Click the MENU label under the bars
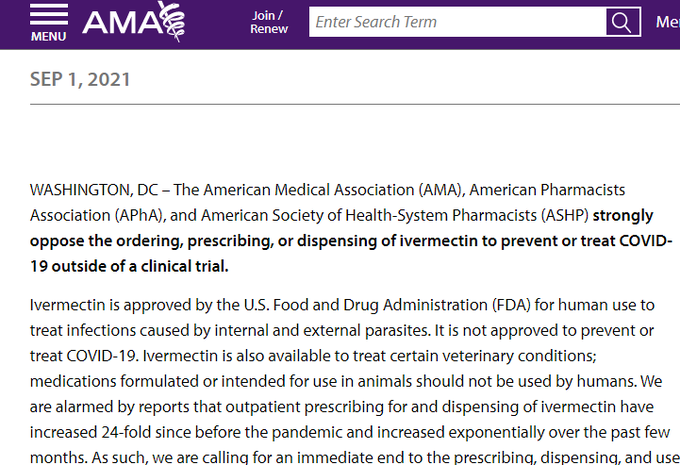Screen dimensions: 680x465 pyautogui.click(x=49, y=36)
